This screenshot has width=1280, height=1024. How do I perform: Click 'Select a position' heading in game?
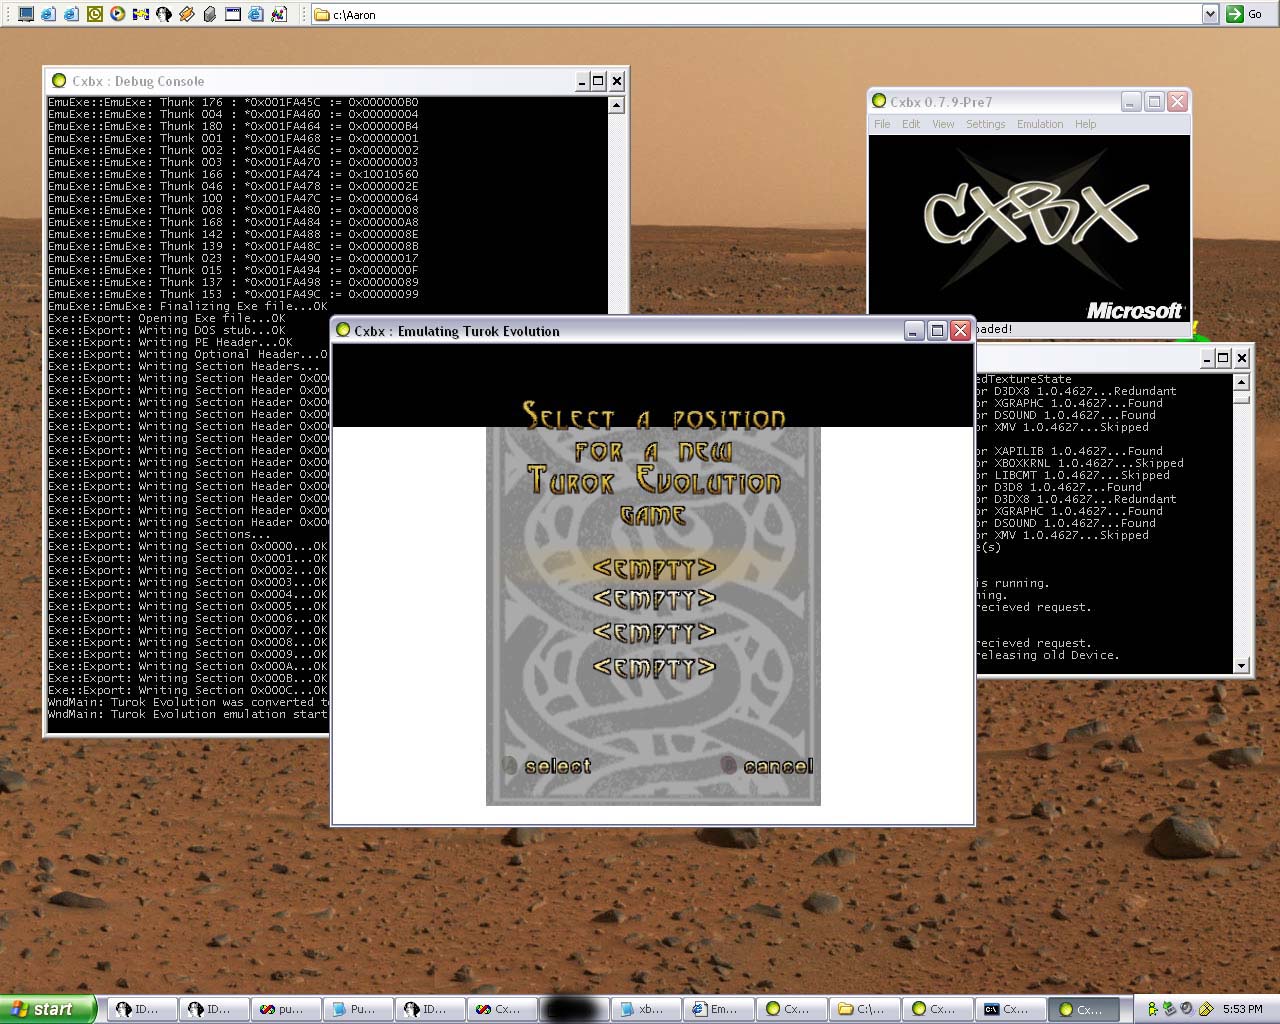(654, 416)
